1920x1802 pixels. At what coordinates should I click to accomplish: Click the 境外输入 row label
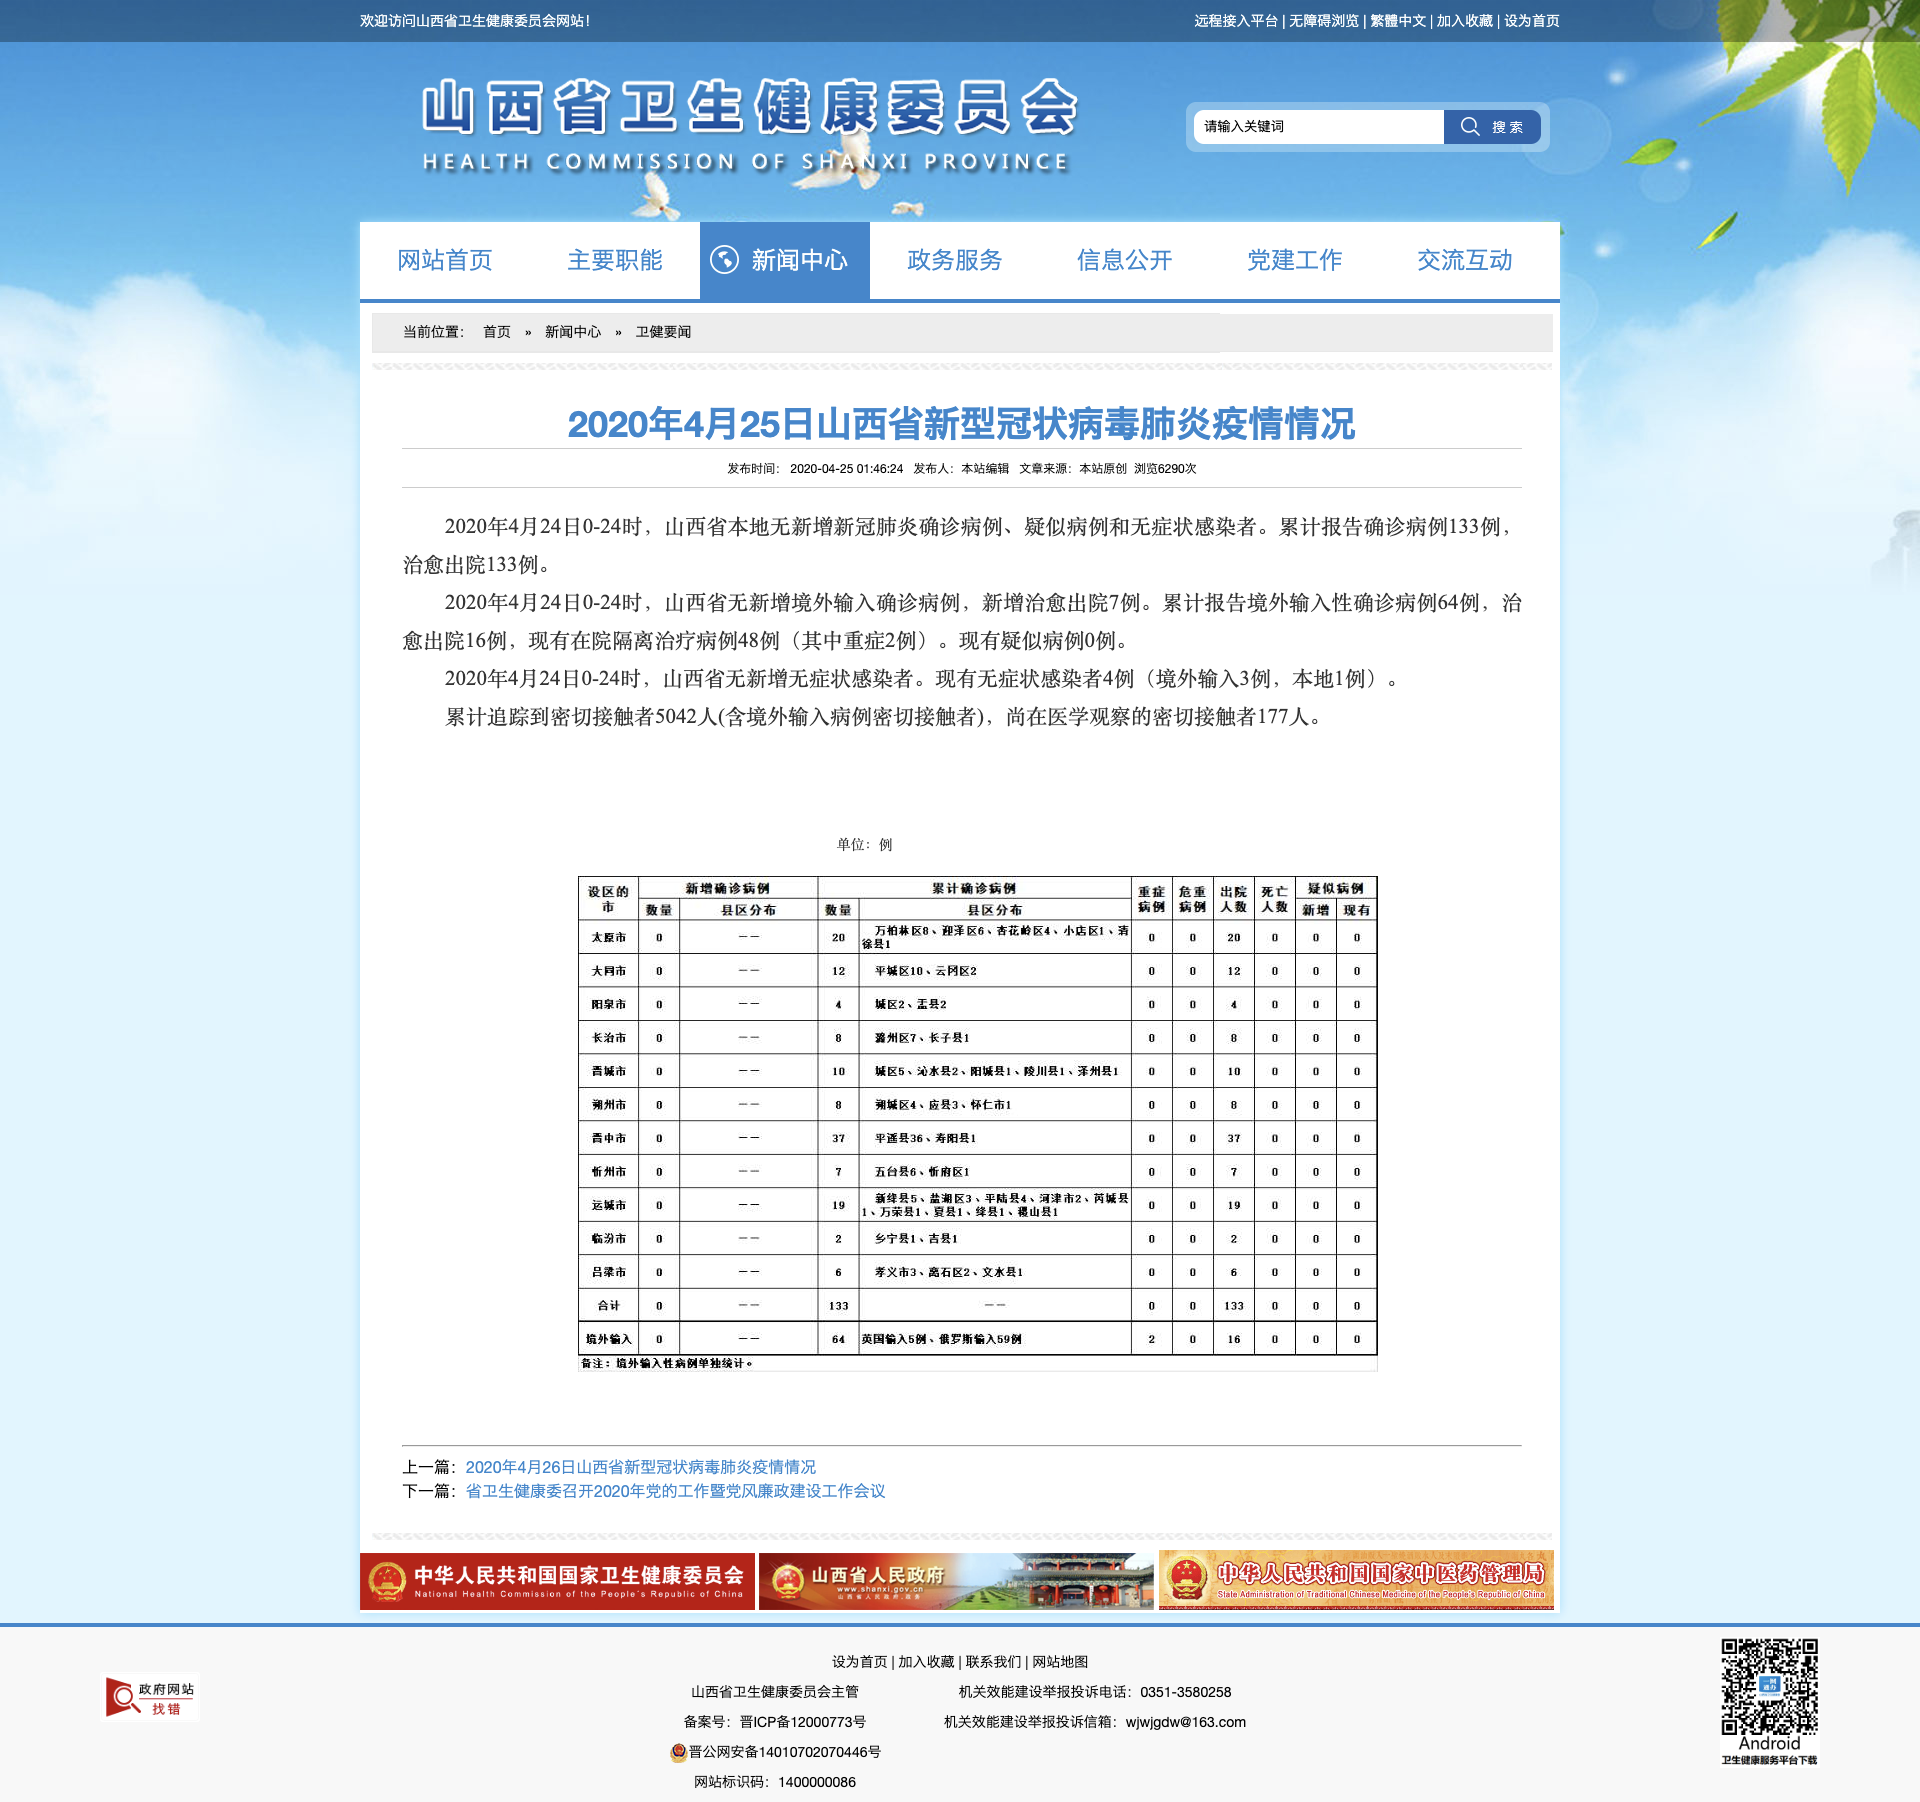click(608, 1339)
